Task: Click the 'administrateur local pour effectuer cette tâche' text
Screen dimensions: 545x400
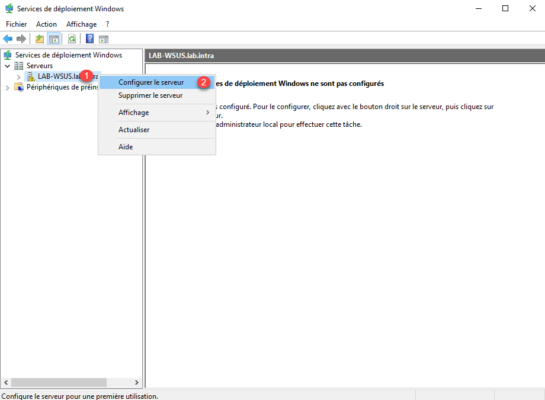Action: (289, 124)
